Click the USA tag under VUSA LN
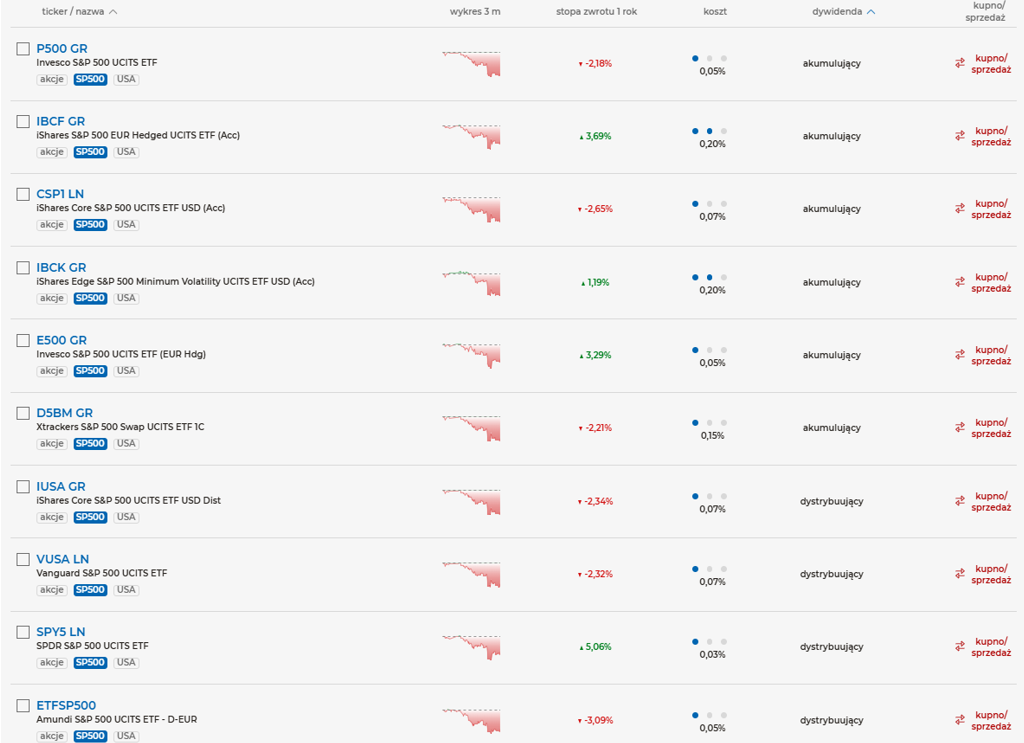This screenshot has width=1024, height=743. (x=126, y=590)
